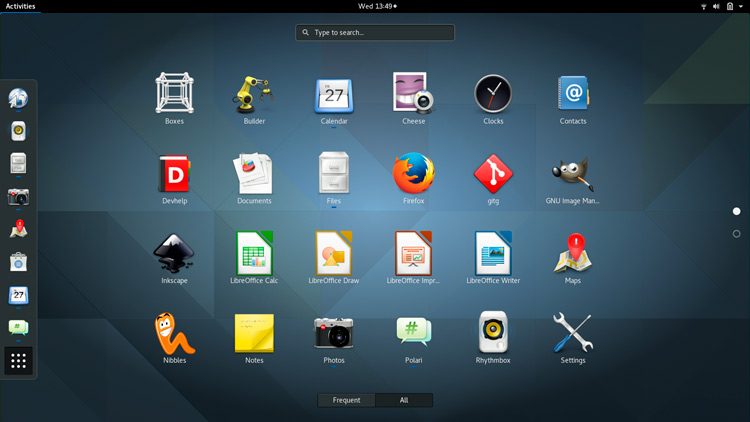Launch Photos camera icon in the dock
Image resolution: width=750 pixels, height=422 pixels.
click(18, 197)
